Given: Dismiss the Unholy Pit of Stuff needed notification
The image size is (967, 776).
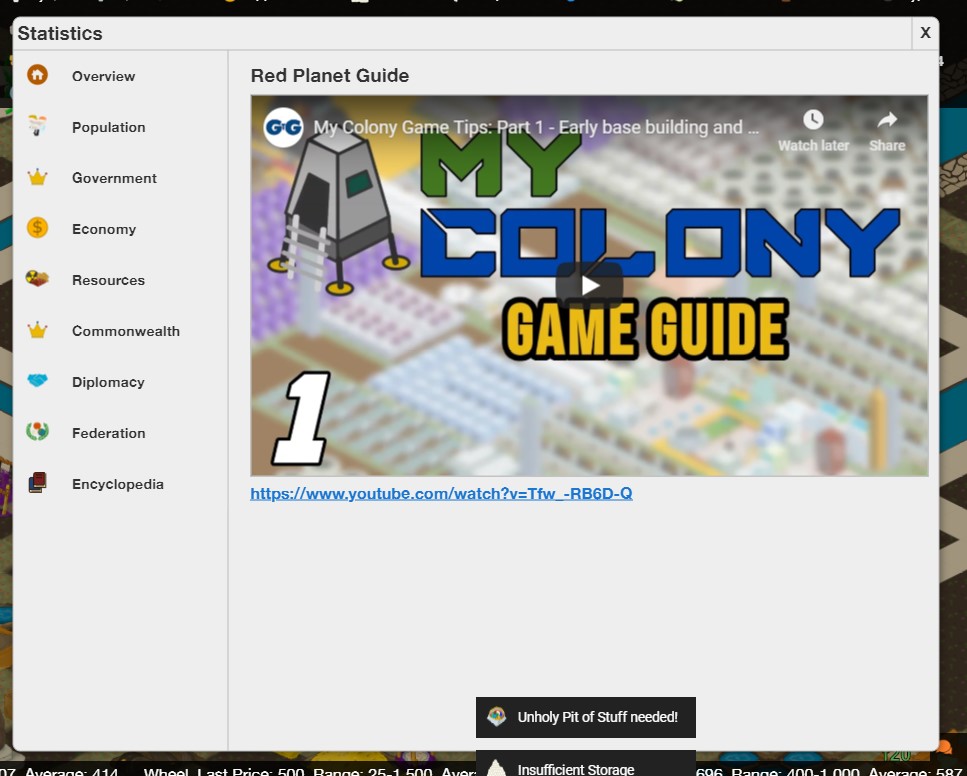Looking at the screenshot, I should point(585,717).
